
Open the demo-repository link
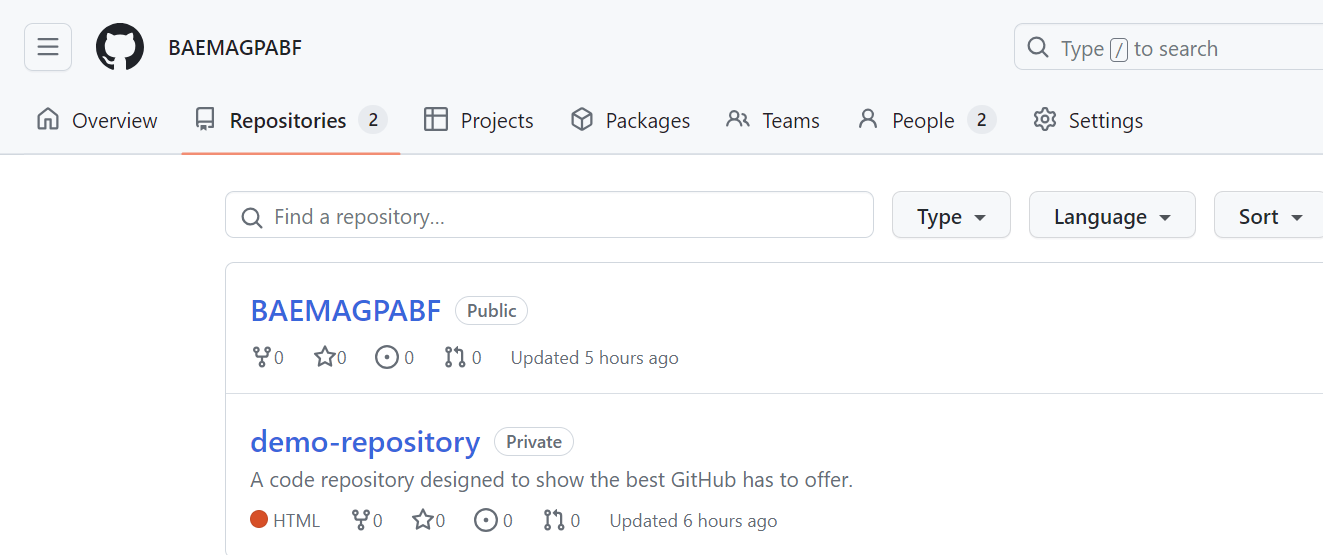365,442
